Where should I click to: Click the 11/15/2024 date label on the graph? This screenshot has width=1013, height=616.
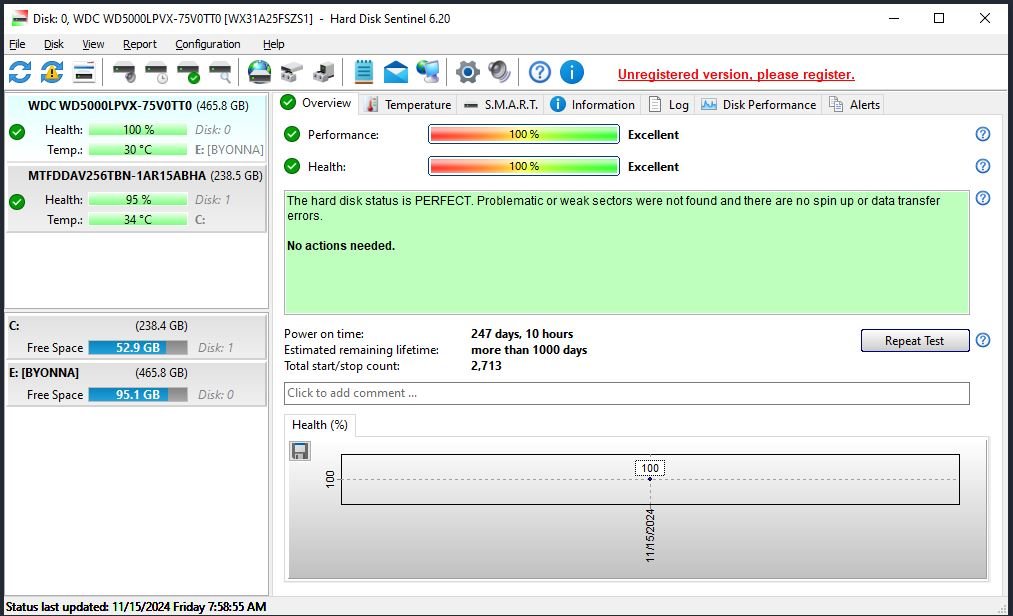[650, 535]
